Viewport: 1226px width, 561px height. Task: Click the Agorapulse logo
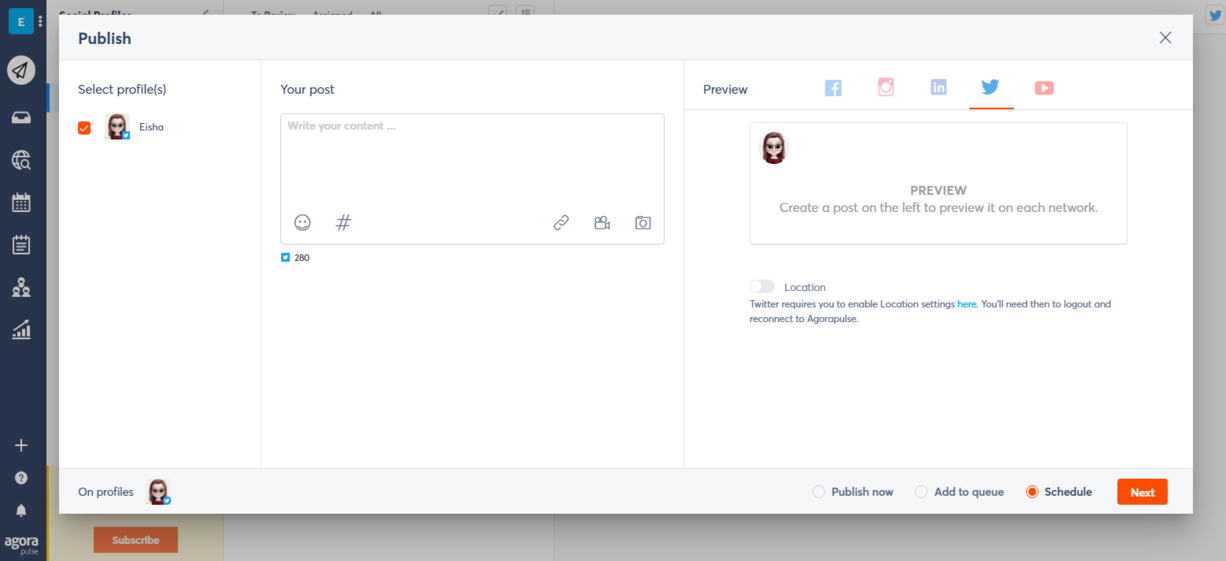click(x=21, y=544)
